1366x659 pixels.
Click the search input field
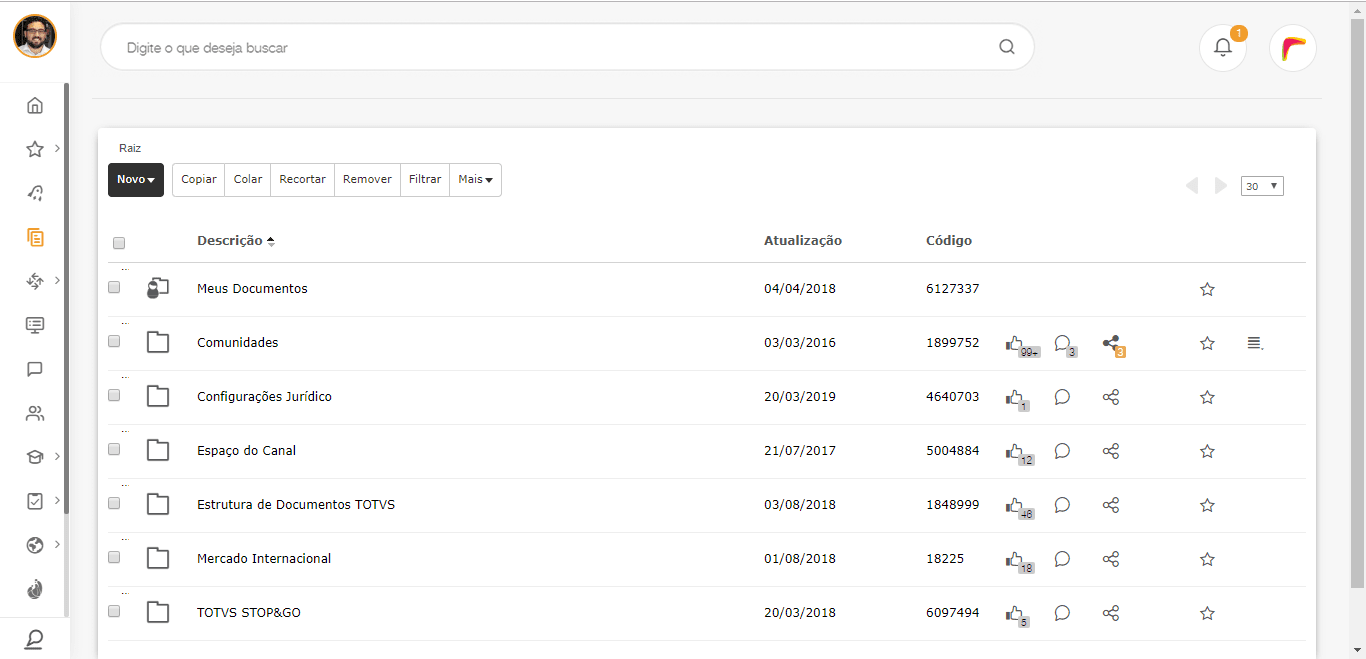click(x=550, y=47)
